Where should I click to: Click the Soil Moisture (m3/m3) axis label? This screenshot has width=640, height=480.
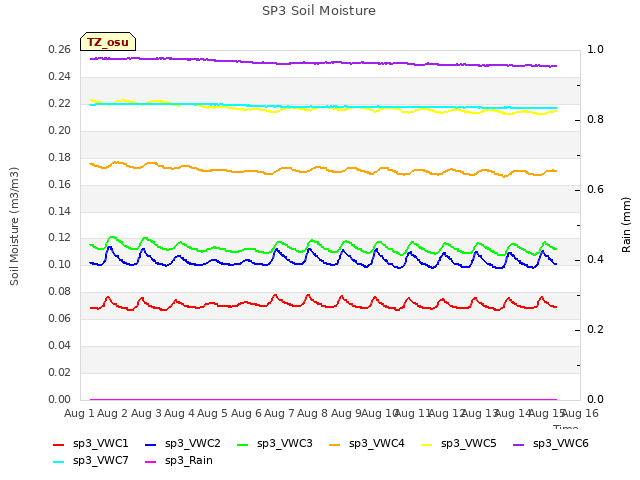(x=14, y=226)
